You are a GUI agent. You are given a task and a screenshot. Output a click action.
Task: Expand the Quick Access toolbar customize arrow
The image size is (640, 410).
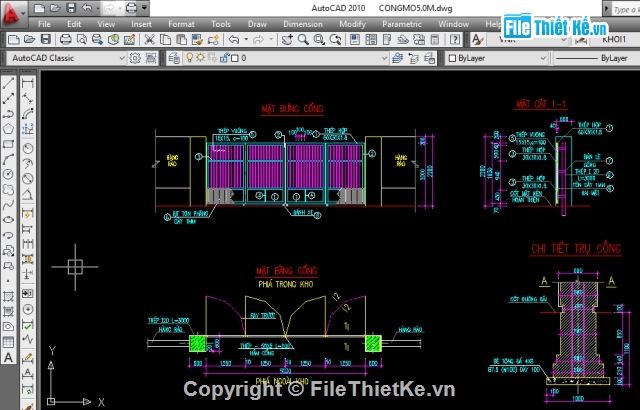[x=144, y=8]
